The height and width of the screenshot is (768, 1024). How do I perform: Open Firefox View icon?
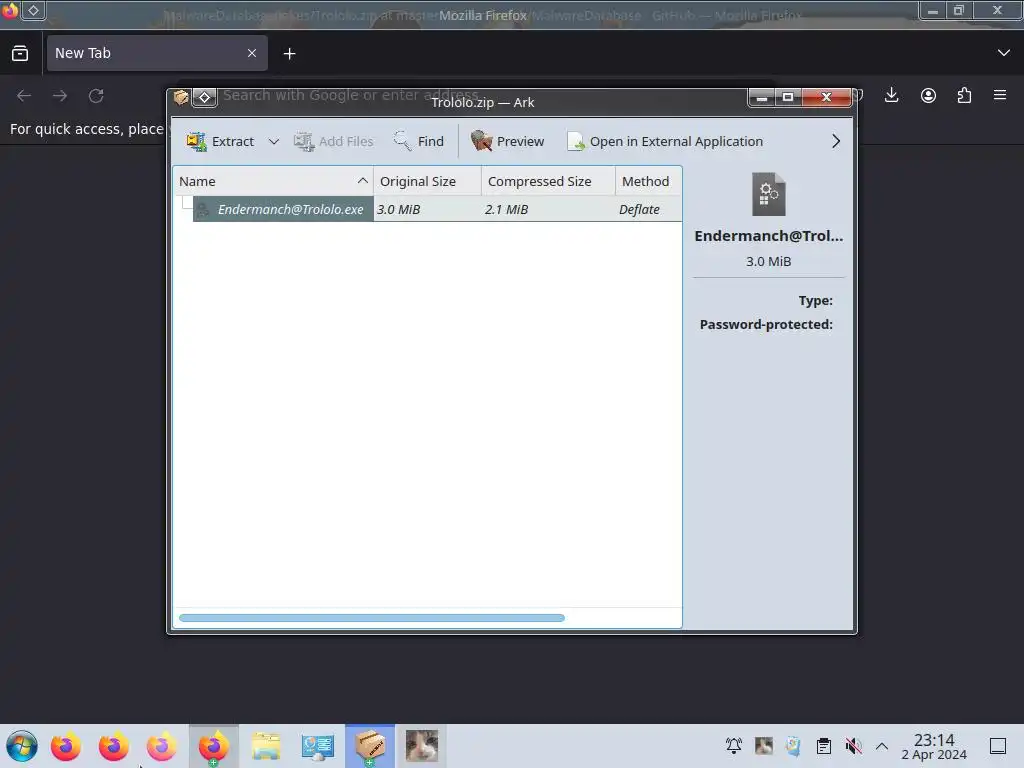20,53
